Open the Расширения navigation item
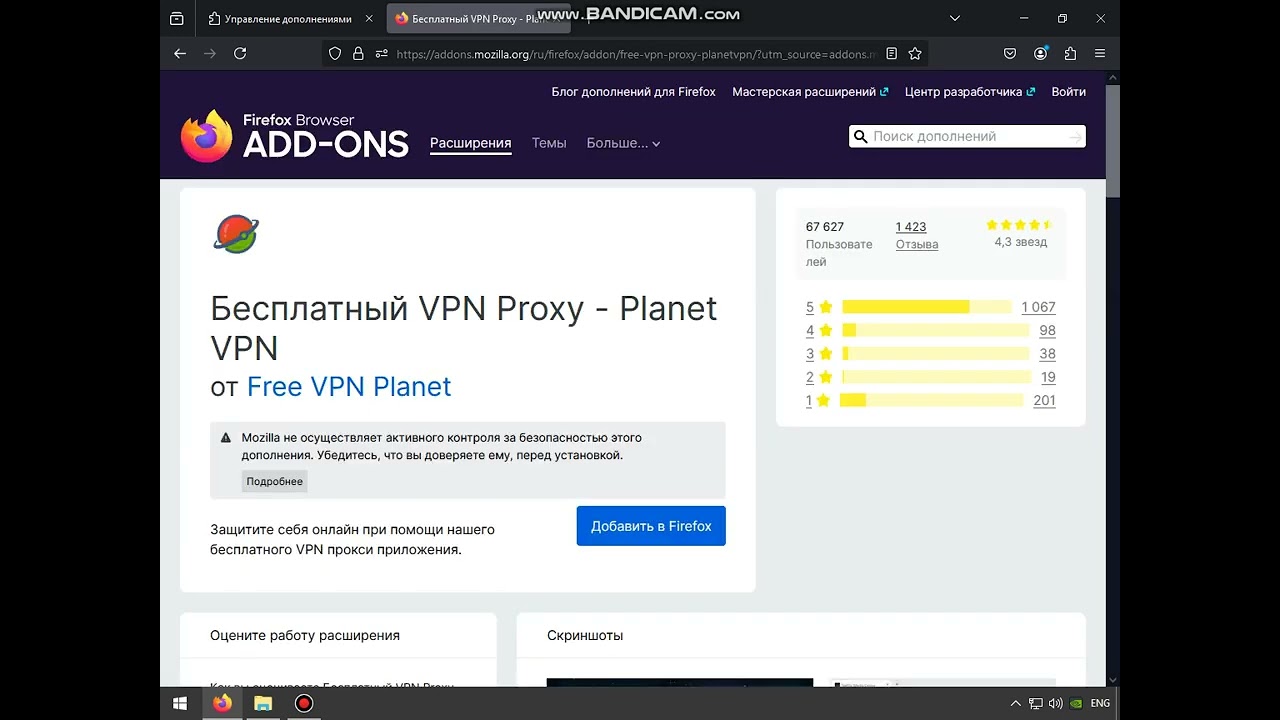 click(471, 143)
